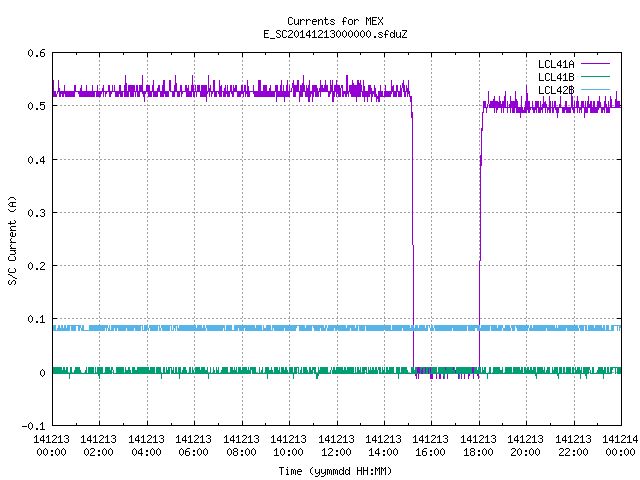Click the 141213 14:00 x-axis tick label

pos(383,445)
